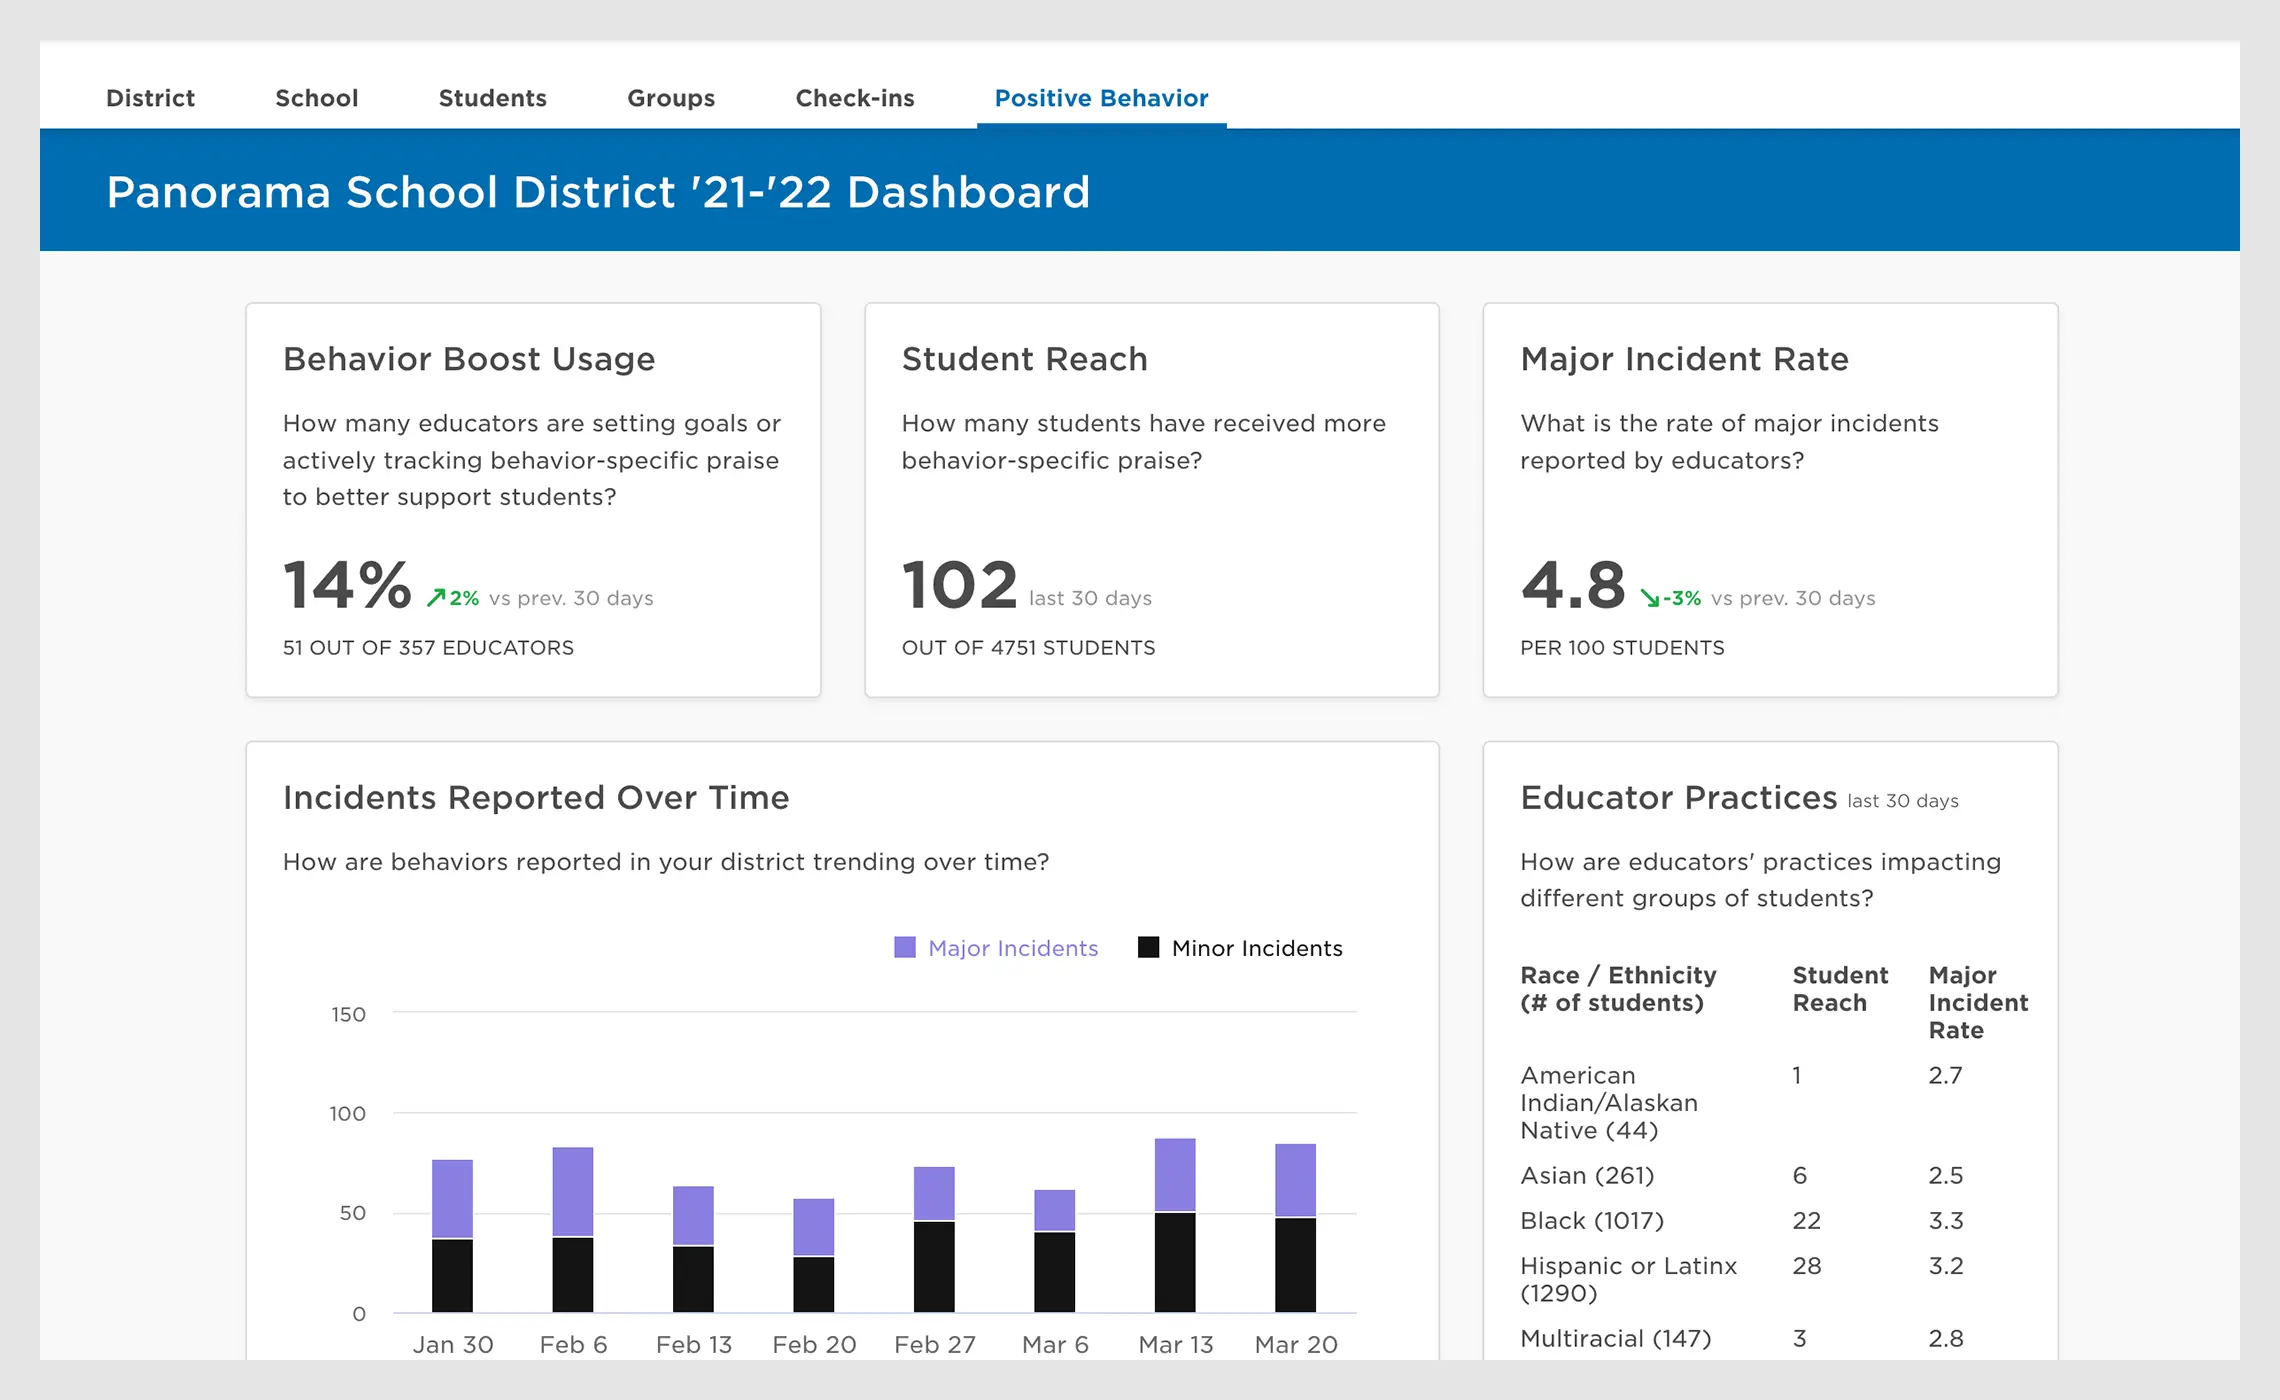Select the Asian (261) row

click(1770, 1176)
